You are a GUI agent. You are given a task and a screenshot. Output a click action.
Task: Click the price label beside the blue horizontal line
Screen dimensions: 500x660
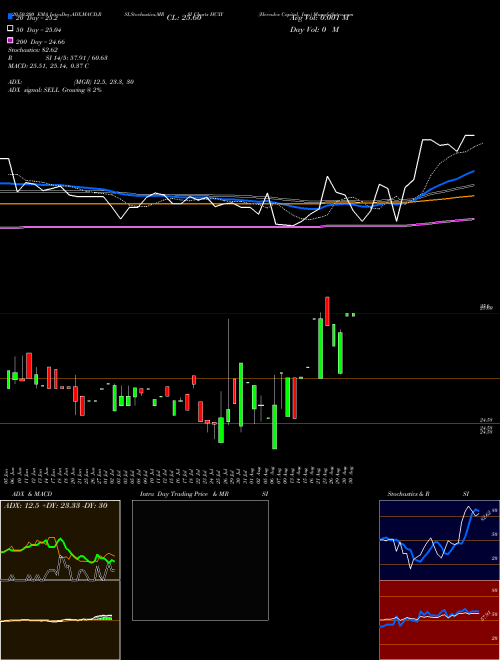click(486, 308)
